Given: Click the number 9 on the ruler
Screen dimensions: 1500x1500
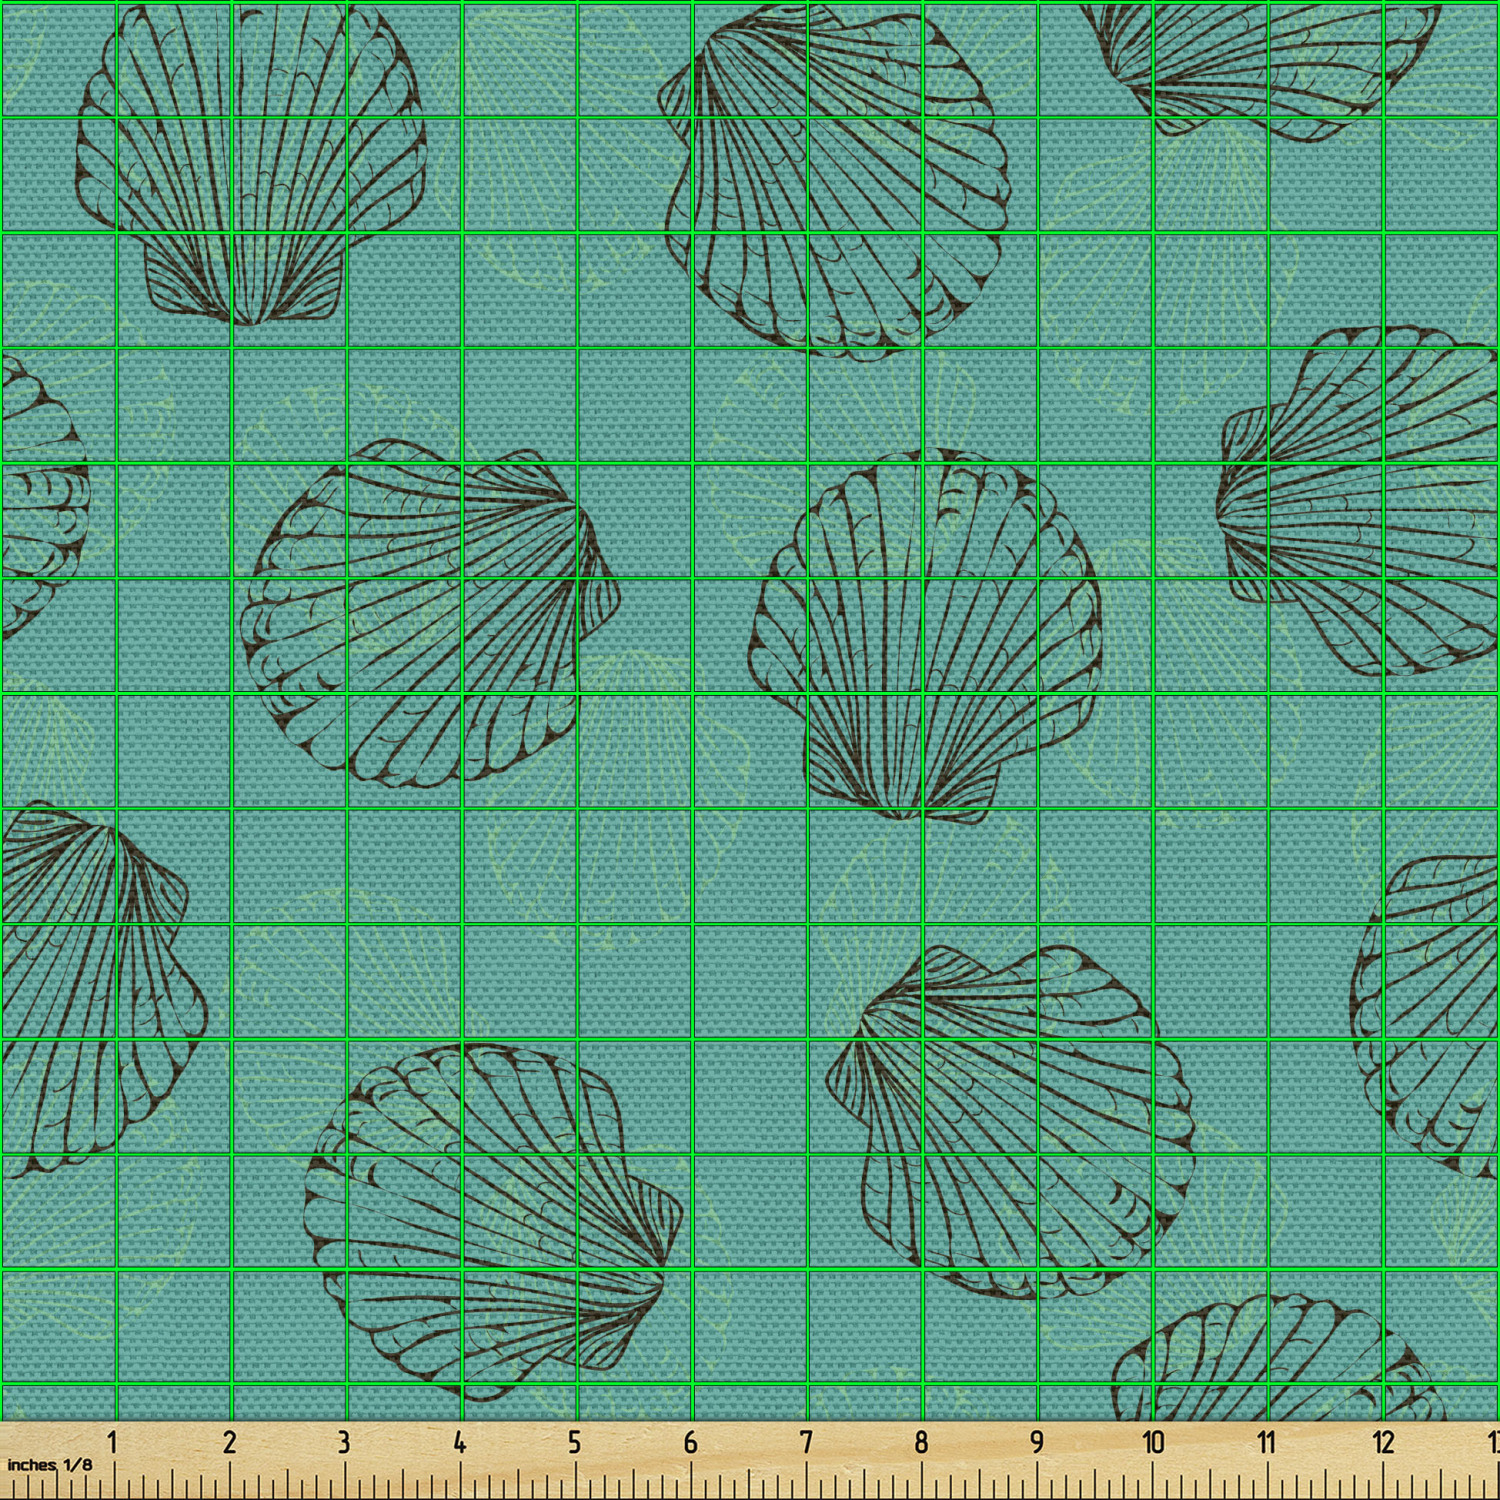Looking at the screenshot, I should click(1037, 1442).
